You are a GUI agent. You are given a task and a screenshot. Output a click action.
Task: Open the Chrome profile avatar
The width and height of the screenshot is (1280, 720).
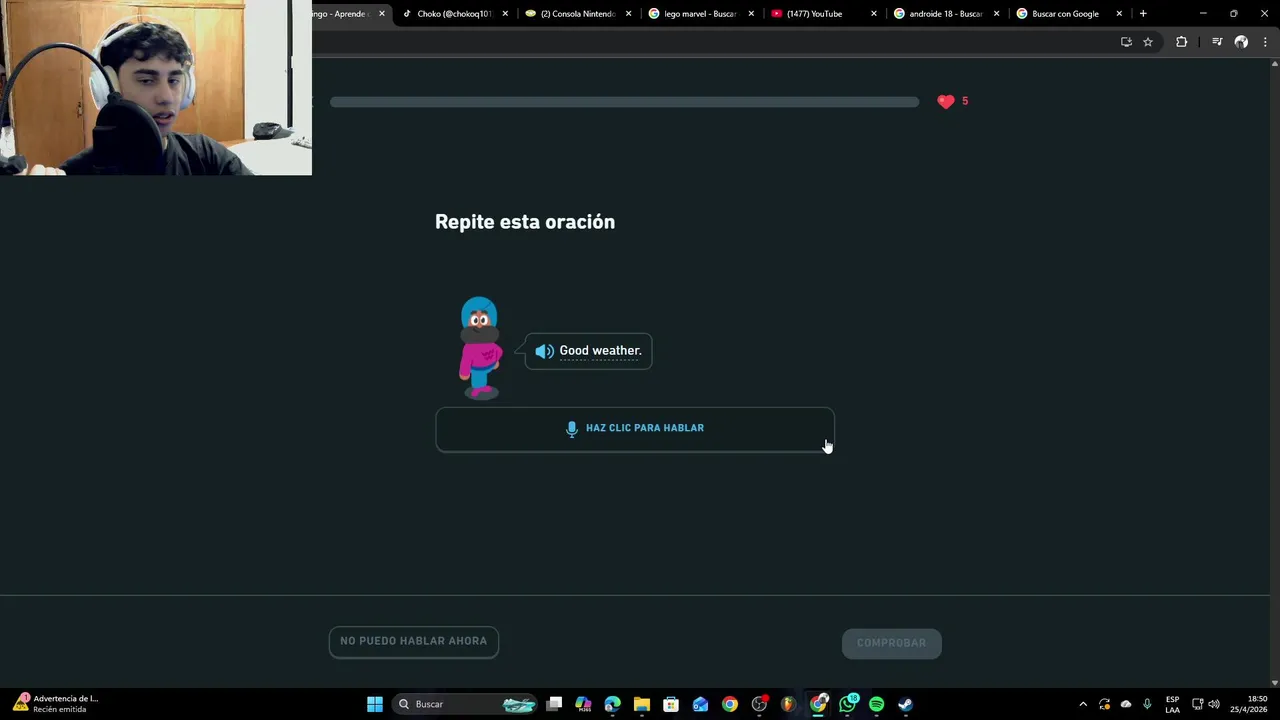pos(1241,42)
